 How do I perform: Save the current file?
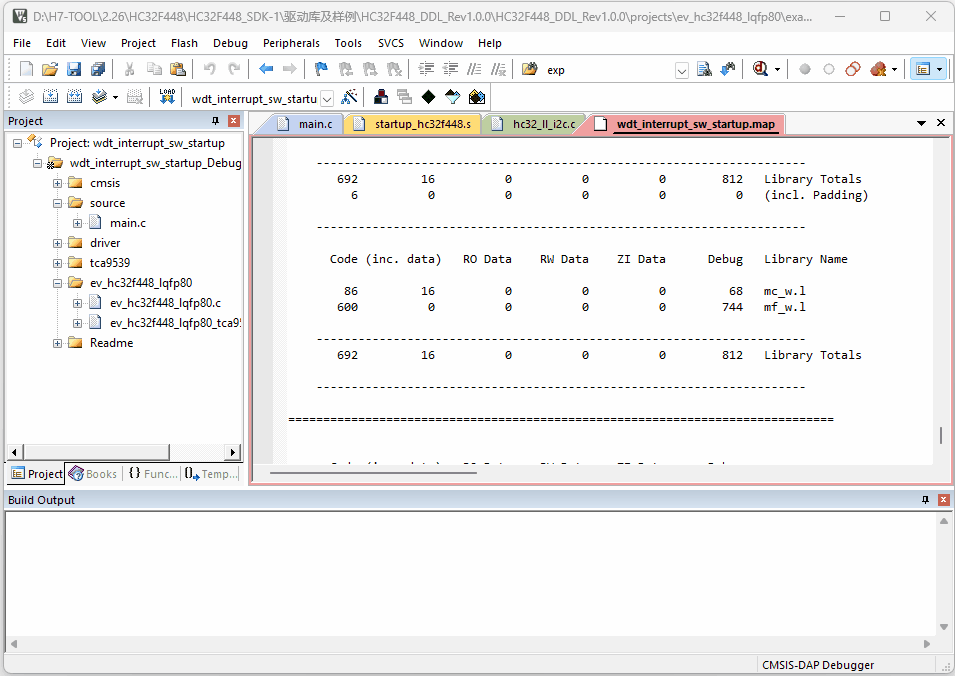(74, 69)
